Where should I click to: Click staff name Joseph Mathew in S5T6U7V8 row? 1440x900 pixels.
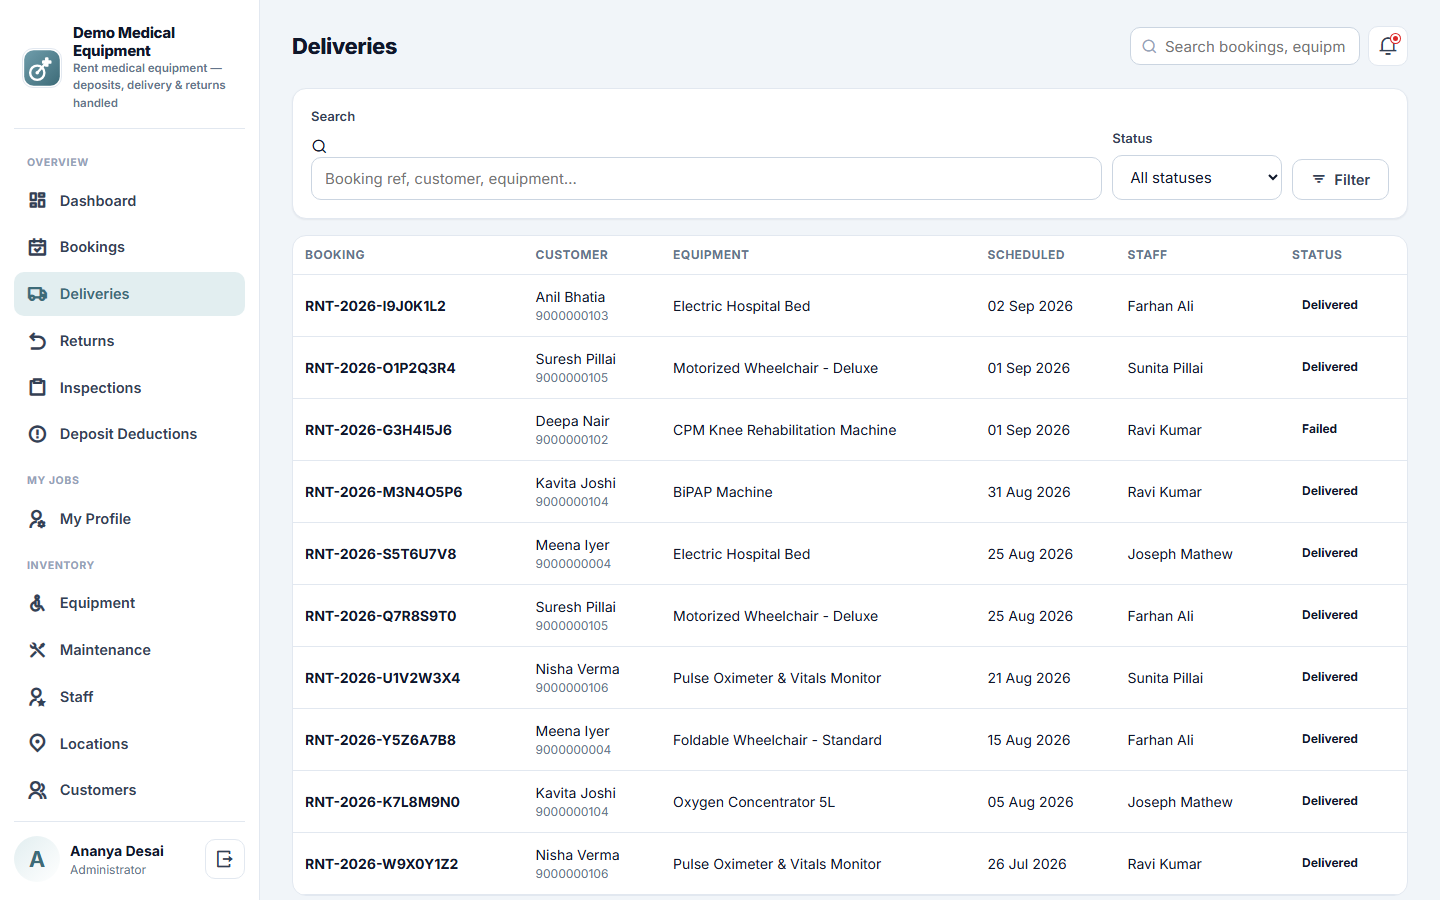[x=1179, y=554]
